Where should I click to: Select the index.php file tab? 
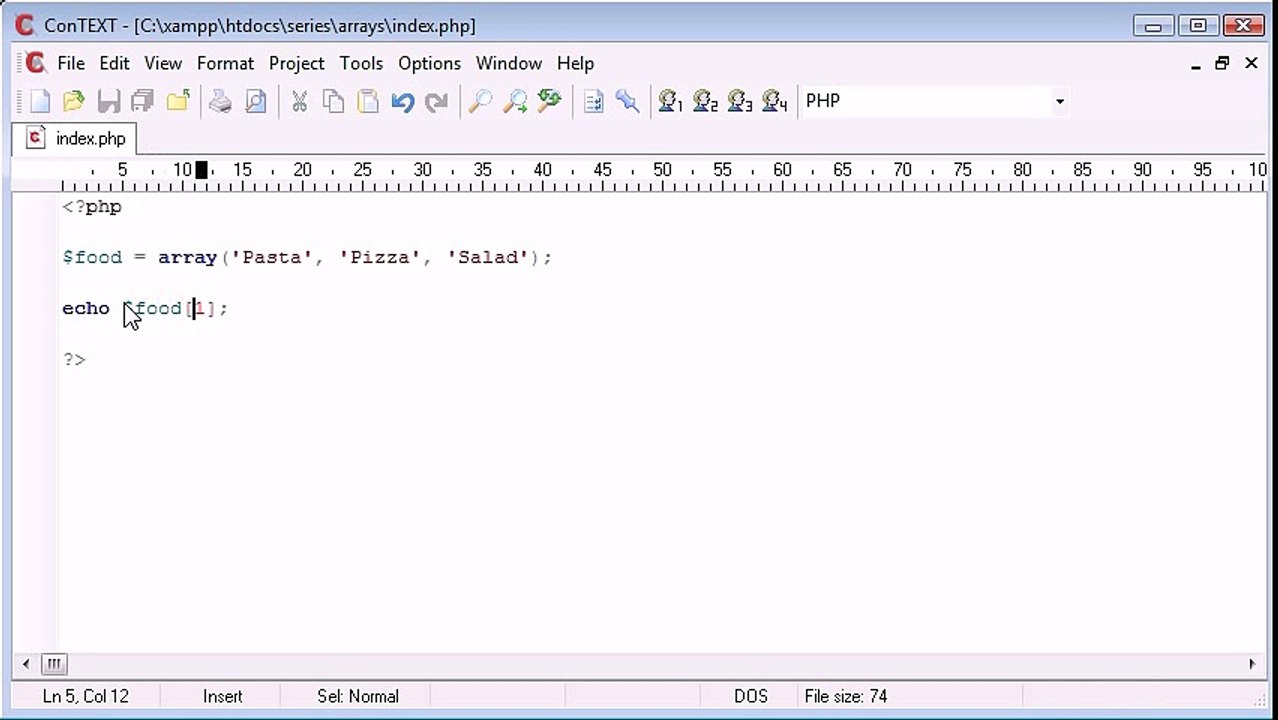(76, 138)
